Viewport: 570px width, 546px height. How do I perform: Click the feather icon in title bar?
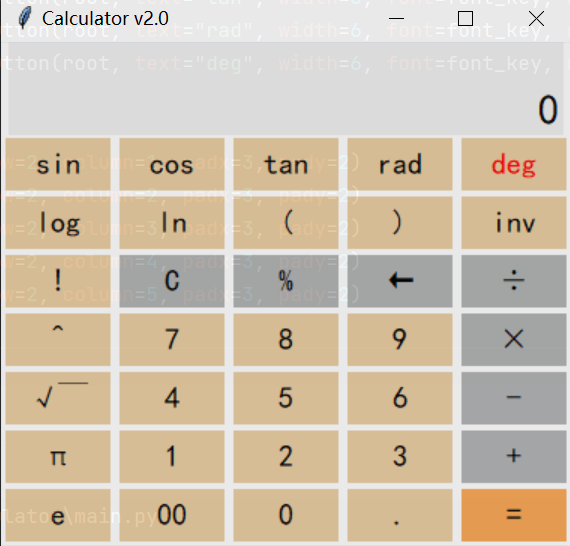tap(25, 18)
